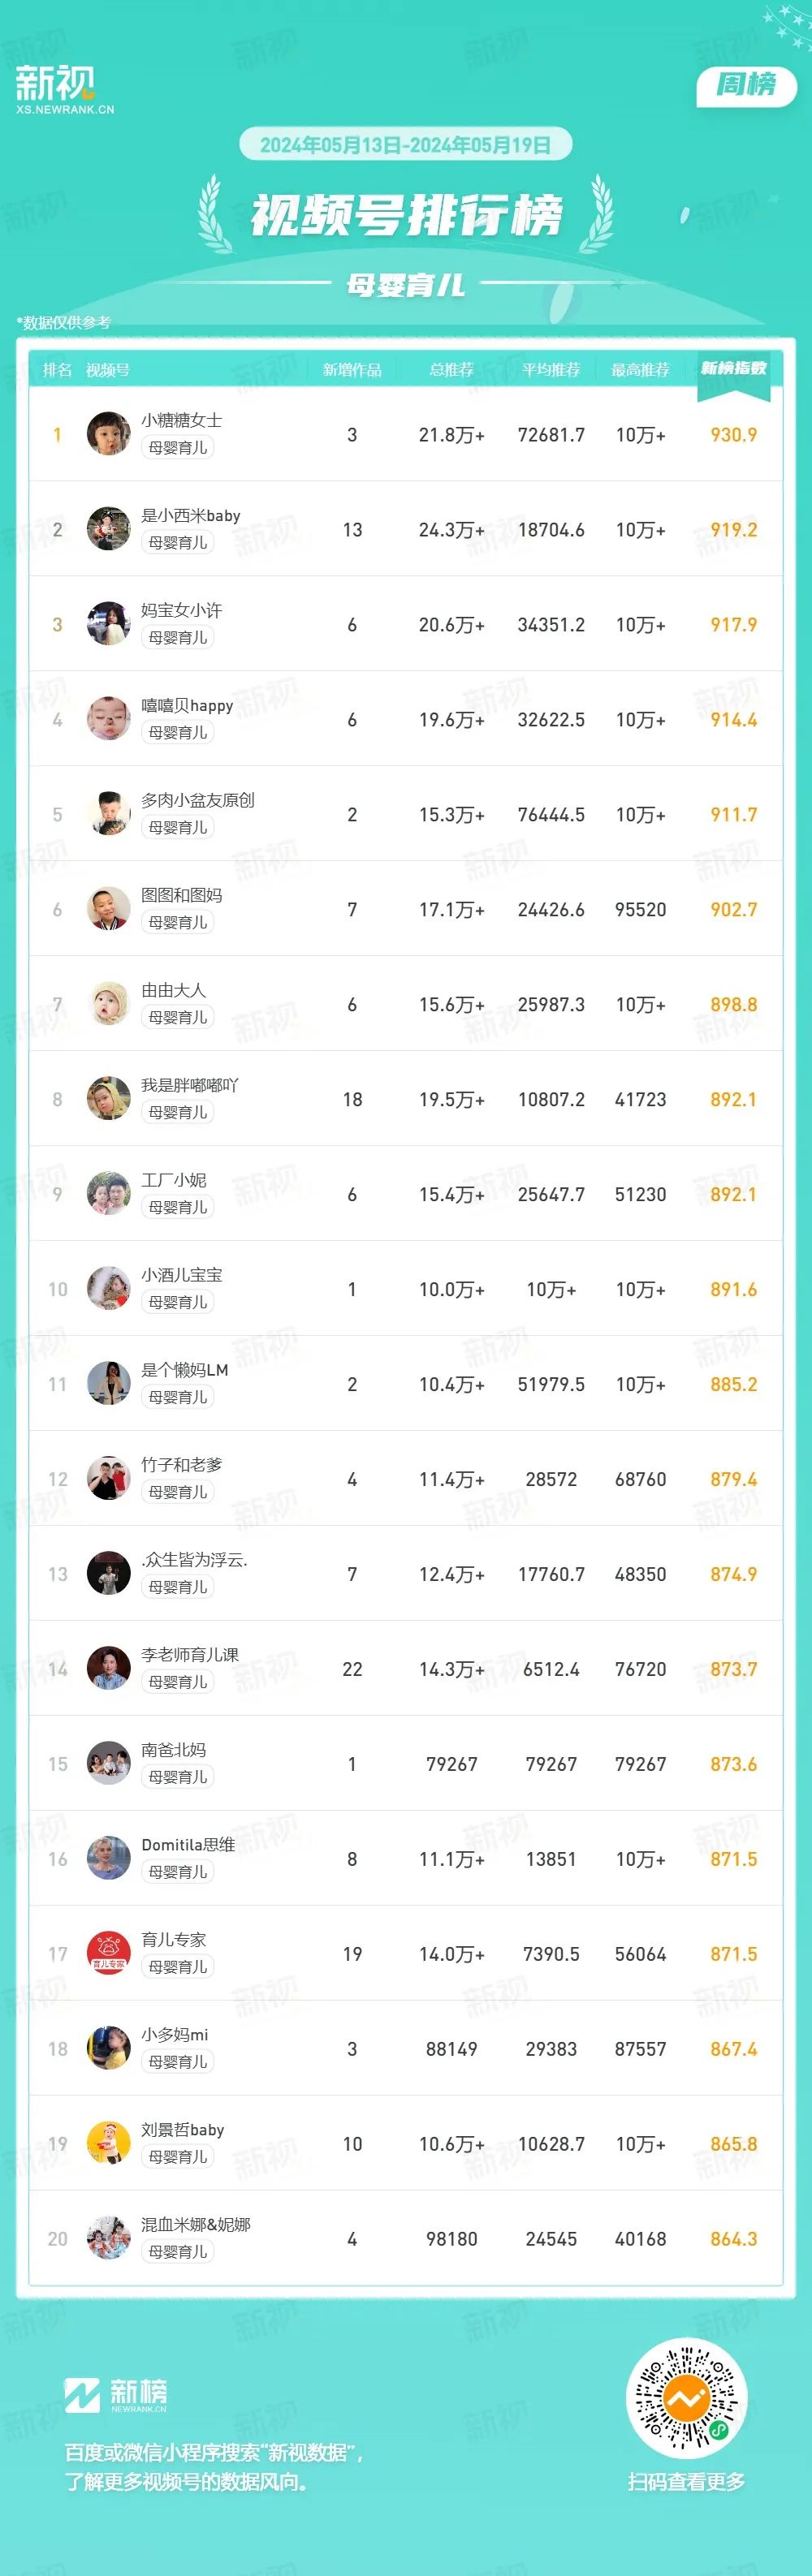Click the 930.9 index score for rank one

pyautogui.click(x=733, y=435)
